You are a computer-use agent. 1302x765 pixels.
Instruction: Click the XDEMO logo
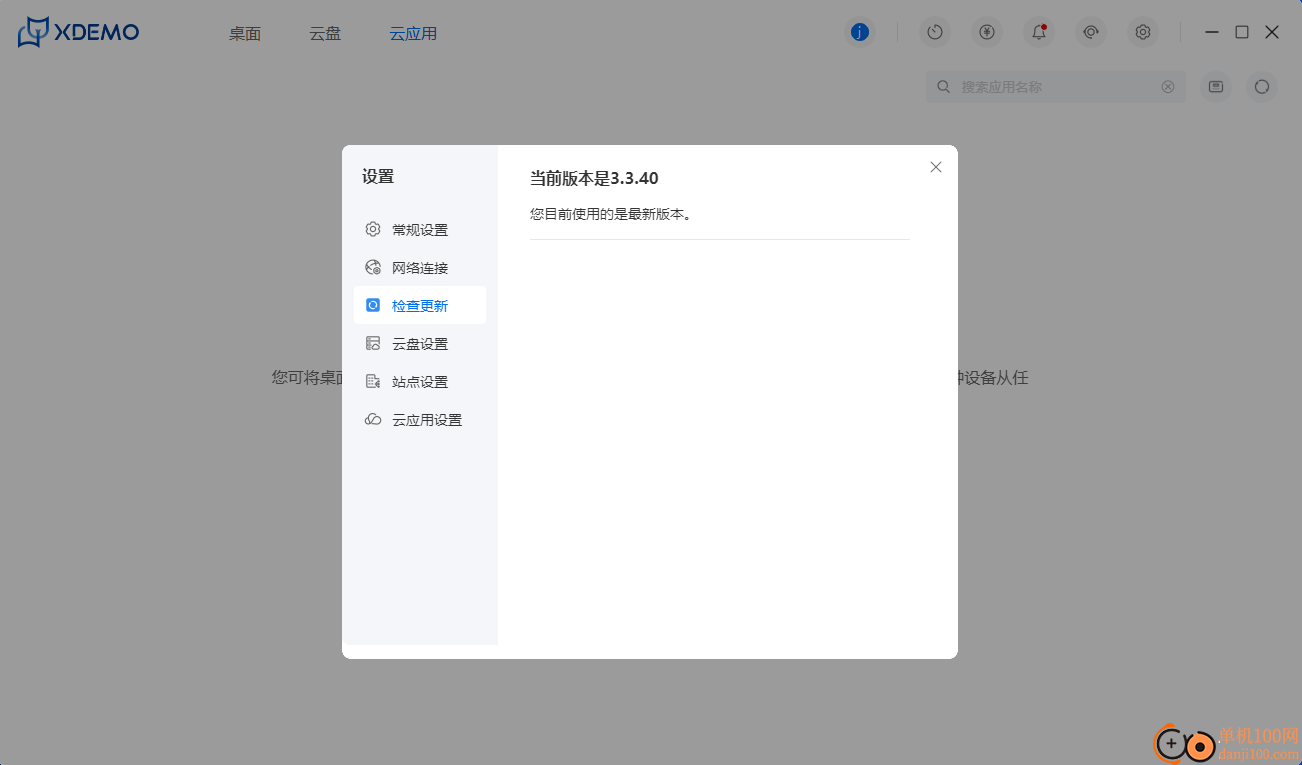pyautogui.click(x=78, y=32)
